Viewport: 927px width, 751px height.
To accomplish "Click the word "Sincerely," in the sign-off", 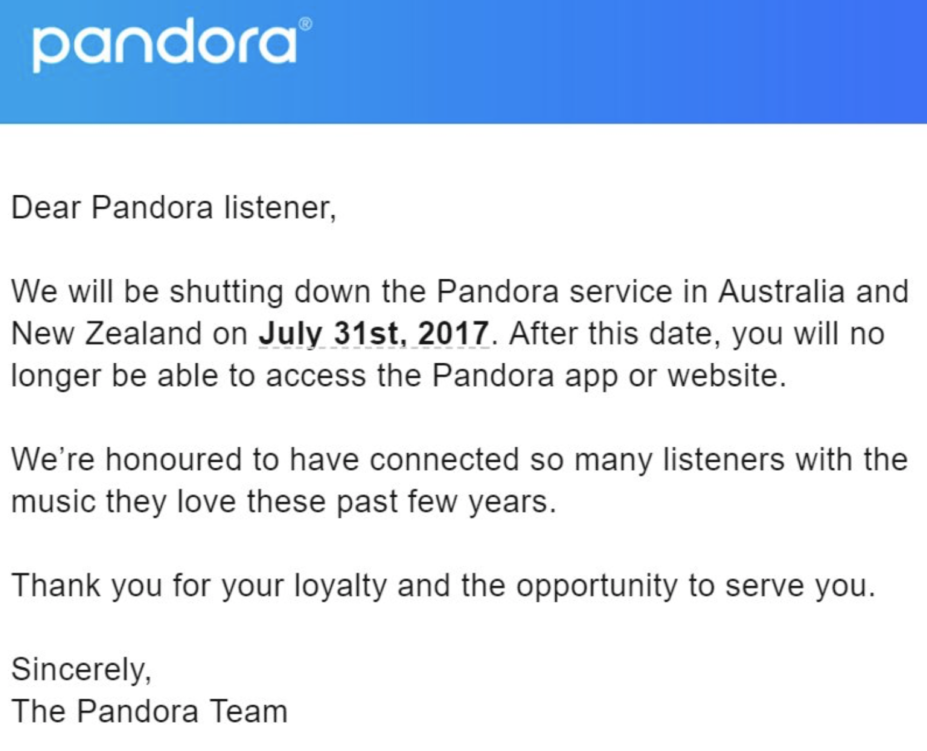I will click(81, 668).
